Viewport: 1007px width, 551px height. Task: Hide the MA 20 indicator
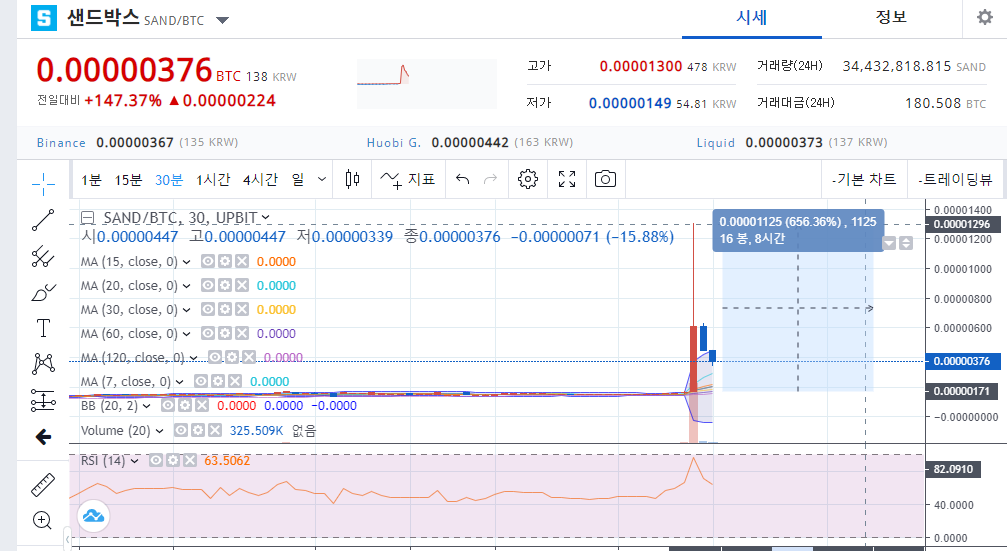[208, 285]
